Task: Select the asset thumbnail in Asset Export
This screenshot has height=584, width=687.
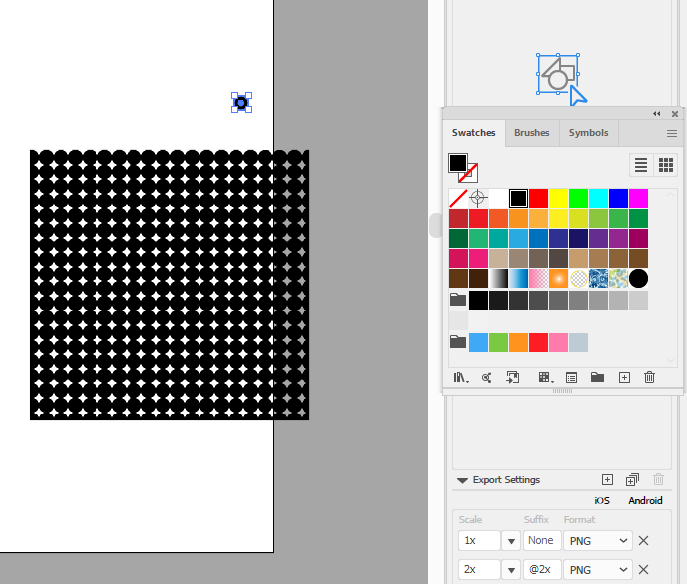Action: point(558,74)
